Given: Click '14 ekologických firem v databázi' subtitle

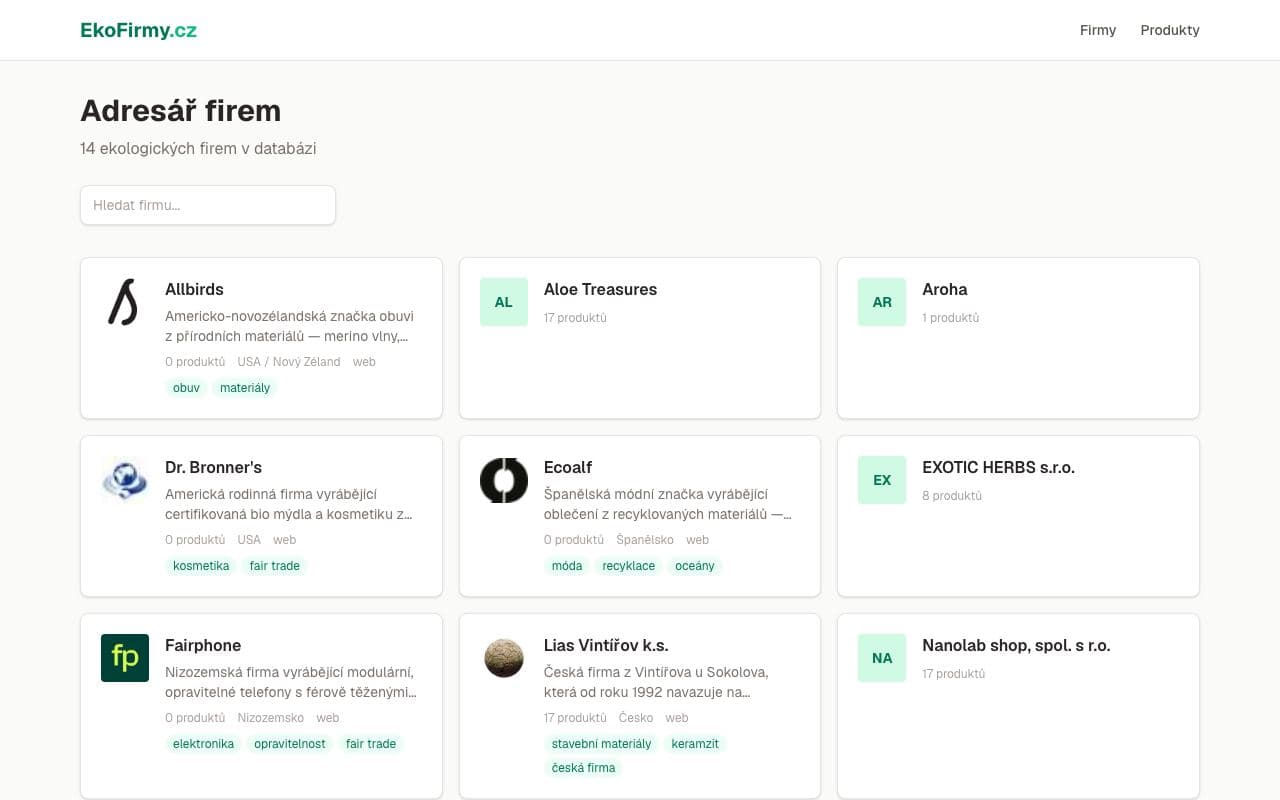Looking at the screenshot, I should tap(198, 148).
